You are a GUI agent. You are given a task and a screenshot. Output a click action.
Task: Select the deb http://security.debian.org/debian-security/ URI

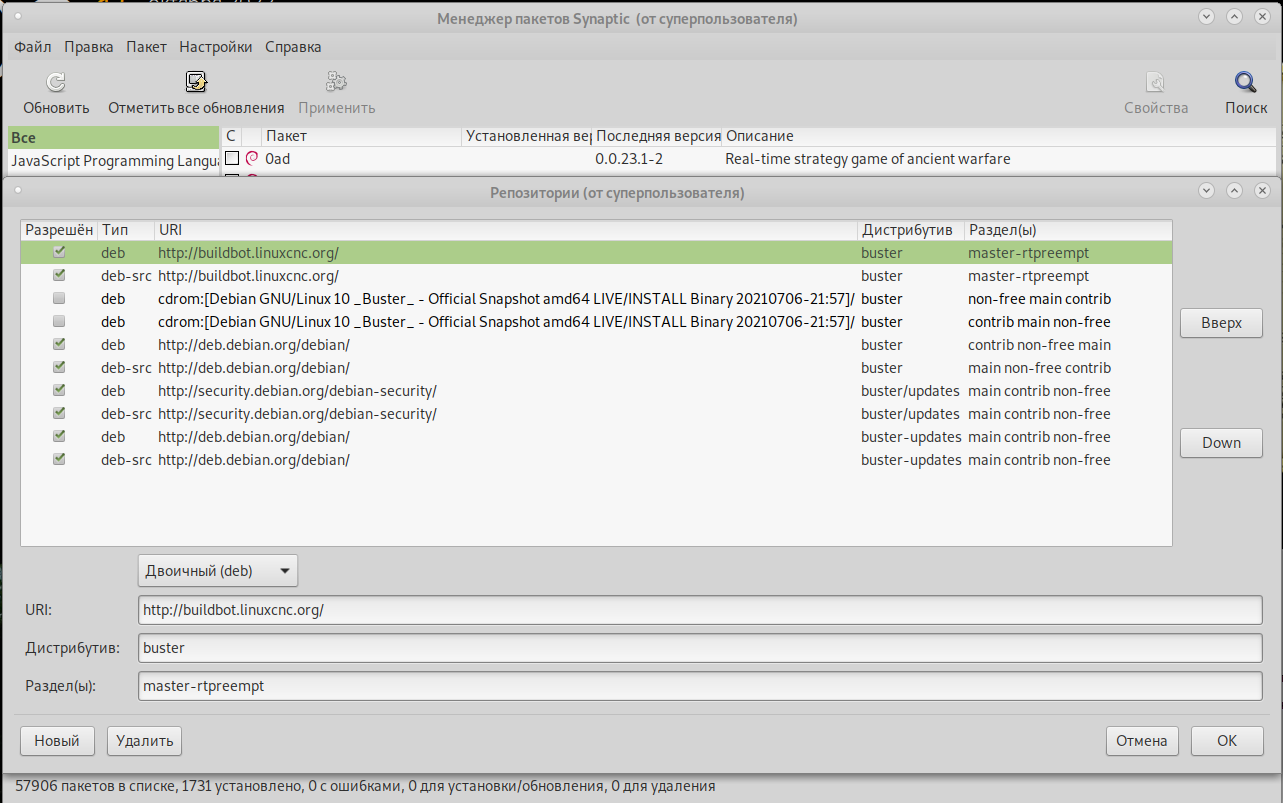297,390
